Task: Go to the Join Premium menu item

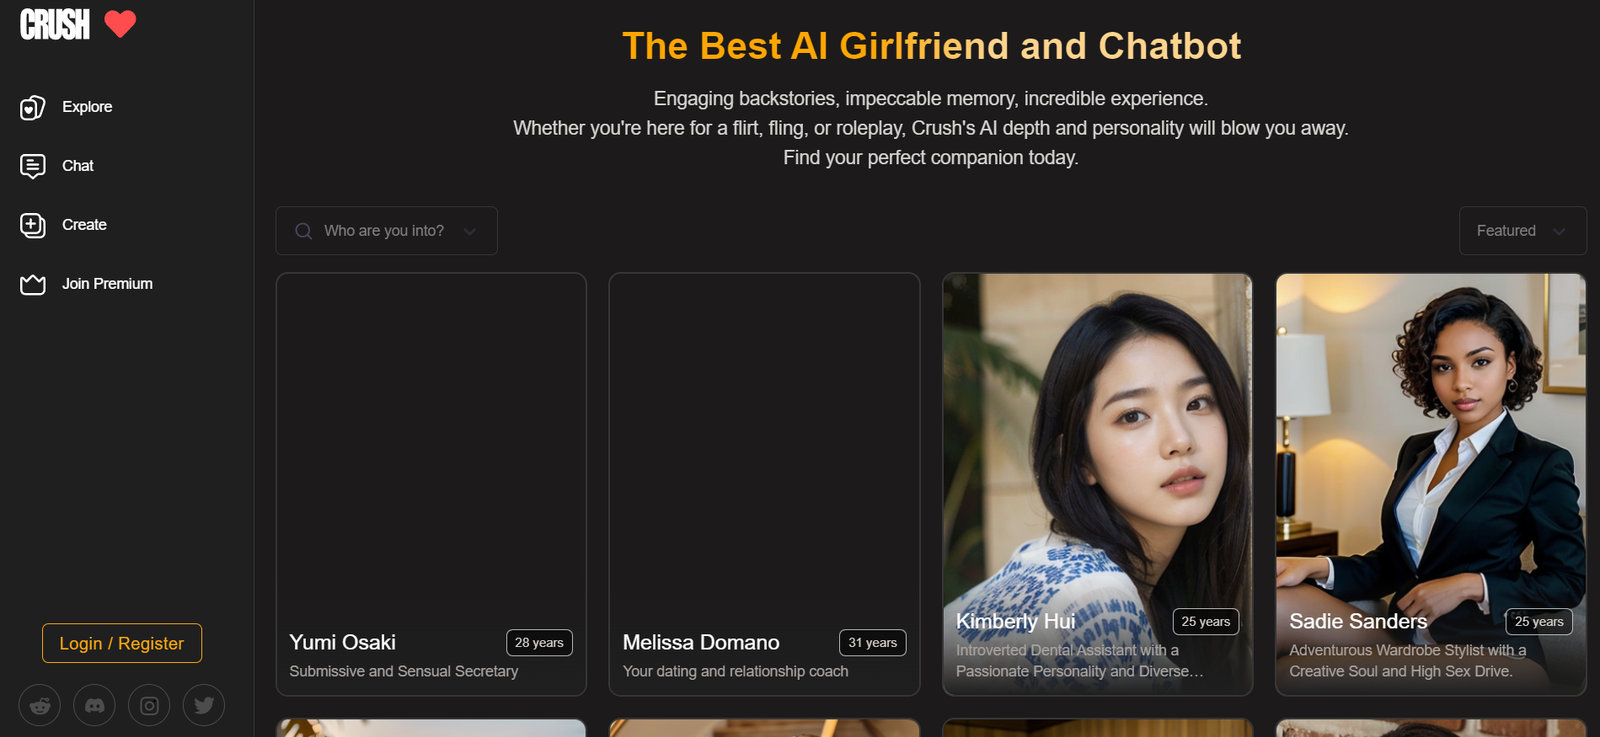Action: coord(107,284)
